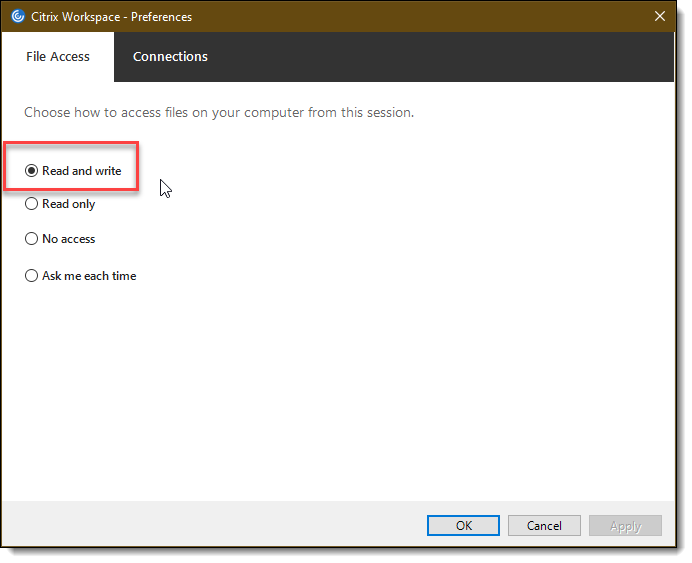This screenshot has width=692, height=563.
Task: Close the Citrix Workspace Preferences window
Action: pyautogui.click(x=660, y=16)
